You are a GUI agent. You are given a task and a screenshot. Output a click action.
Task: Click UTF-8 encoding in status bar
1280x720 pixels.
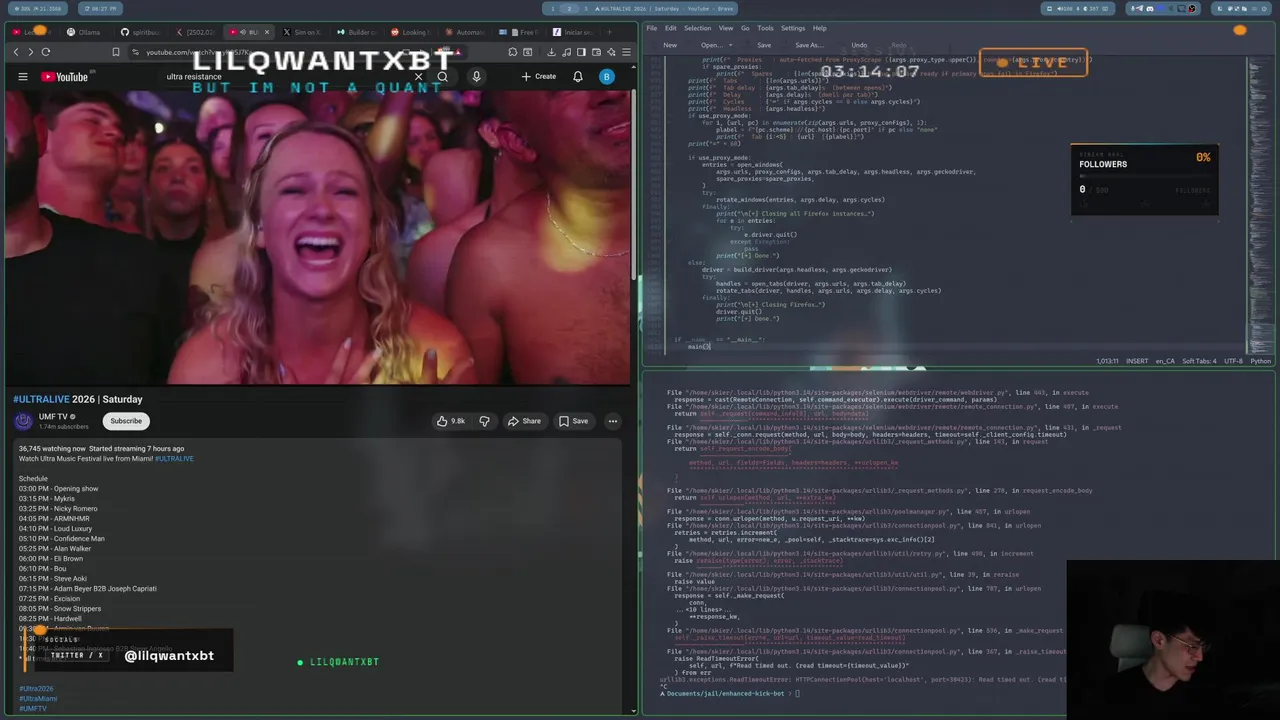tap(1234, 361)
